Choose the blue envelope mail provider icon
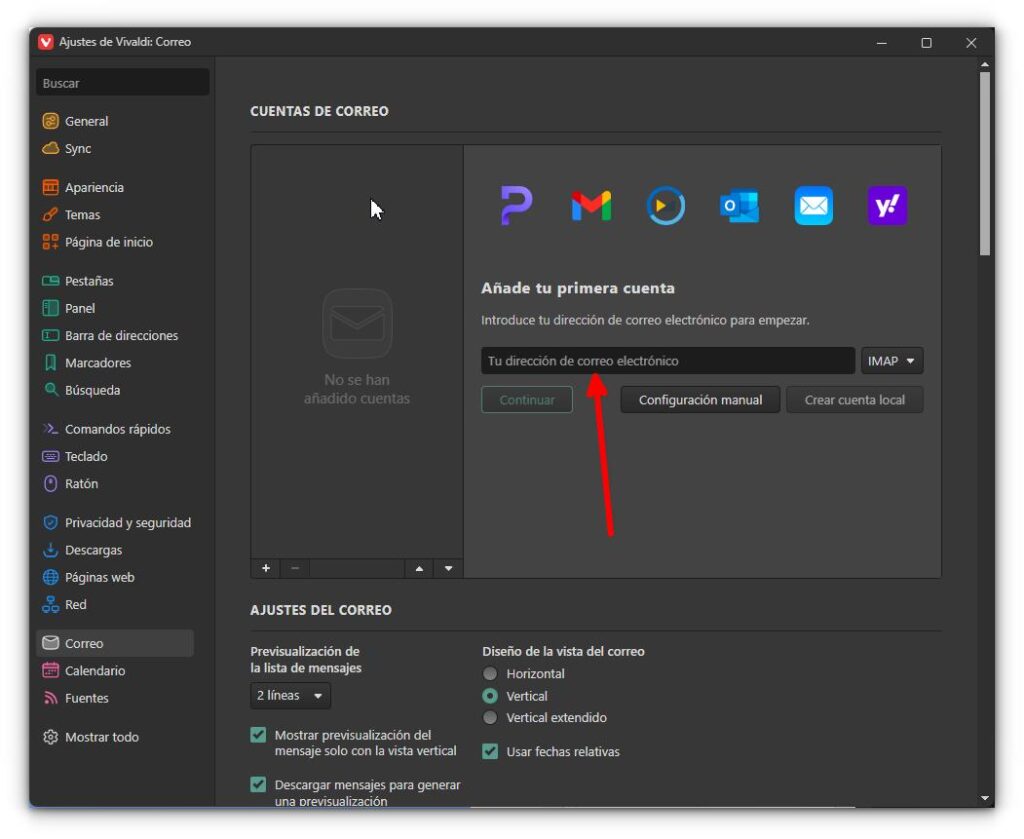Image resolution: width=1024 pixels, height=839 pixels. coord(813,206)
